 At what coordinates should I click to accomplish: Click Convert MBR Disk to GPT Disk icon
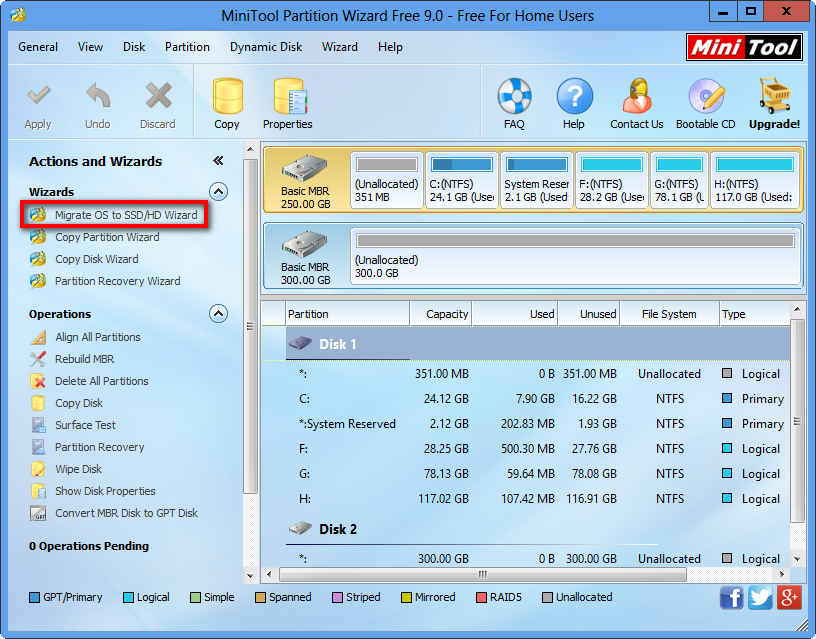point(38,513)
